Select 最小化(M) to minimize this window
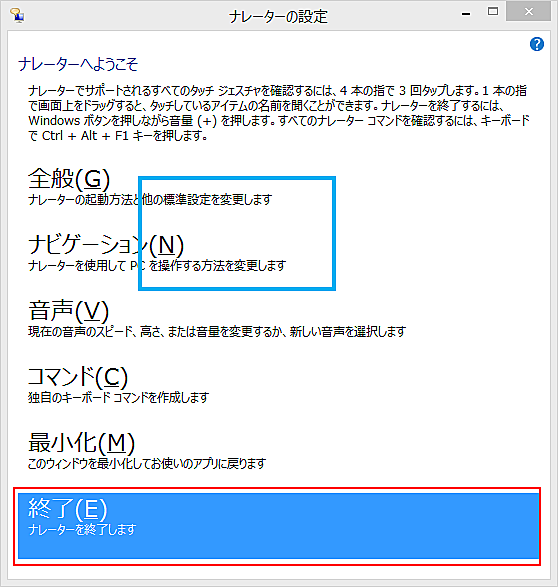Screen dimensions: 558x587 [x=81, y=442]
